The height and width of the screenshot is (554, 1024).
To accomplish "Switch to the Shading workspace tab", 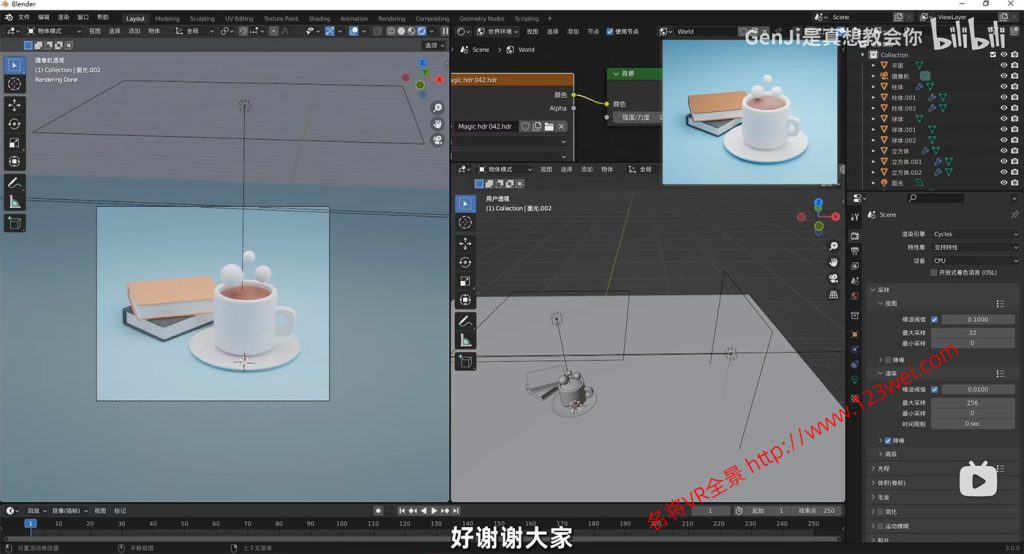I will coord(318,18).
